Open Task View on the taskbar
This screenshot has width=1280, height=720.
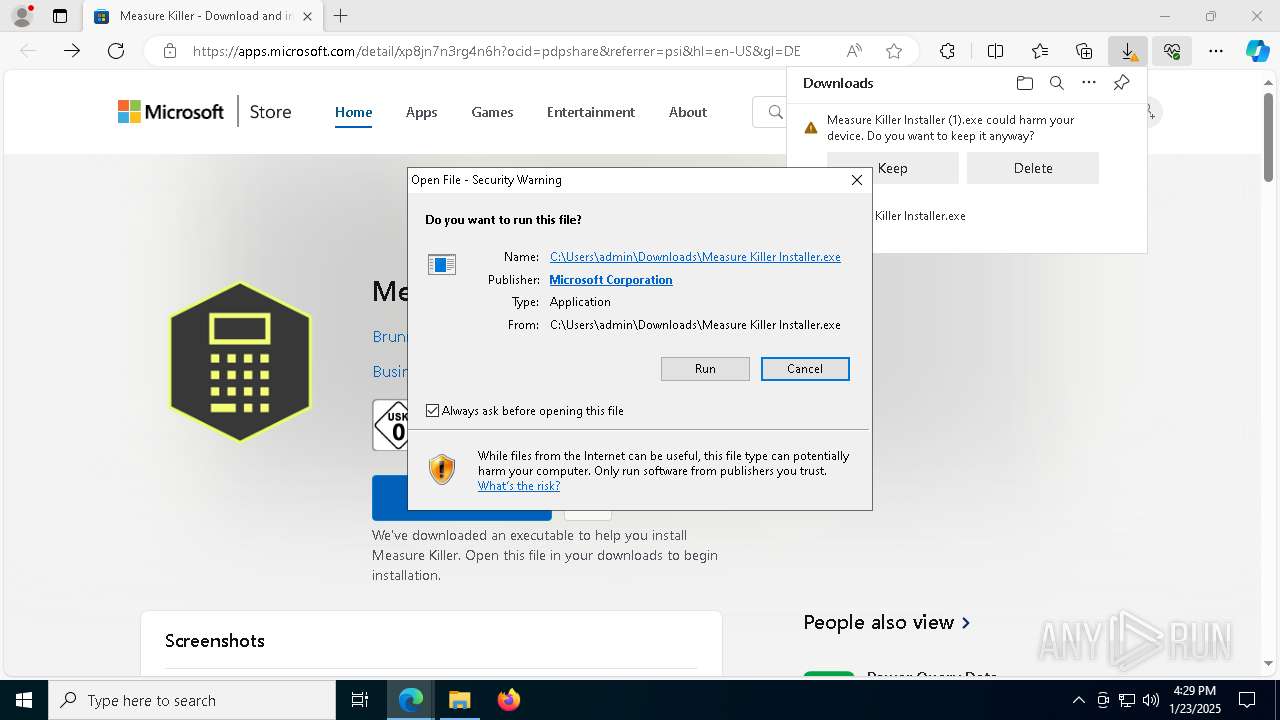coord(360,700)
